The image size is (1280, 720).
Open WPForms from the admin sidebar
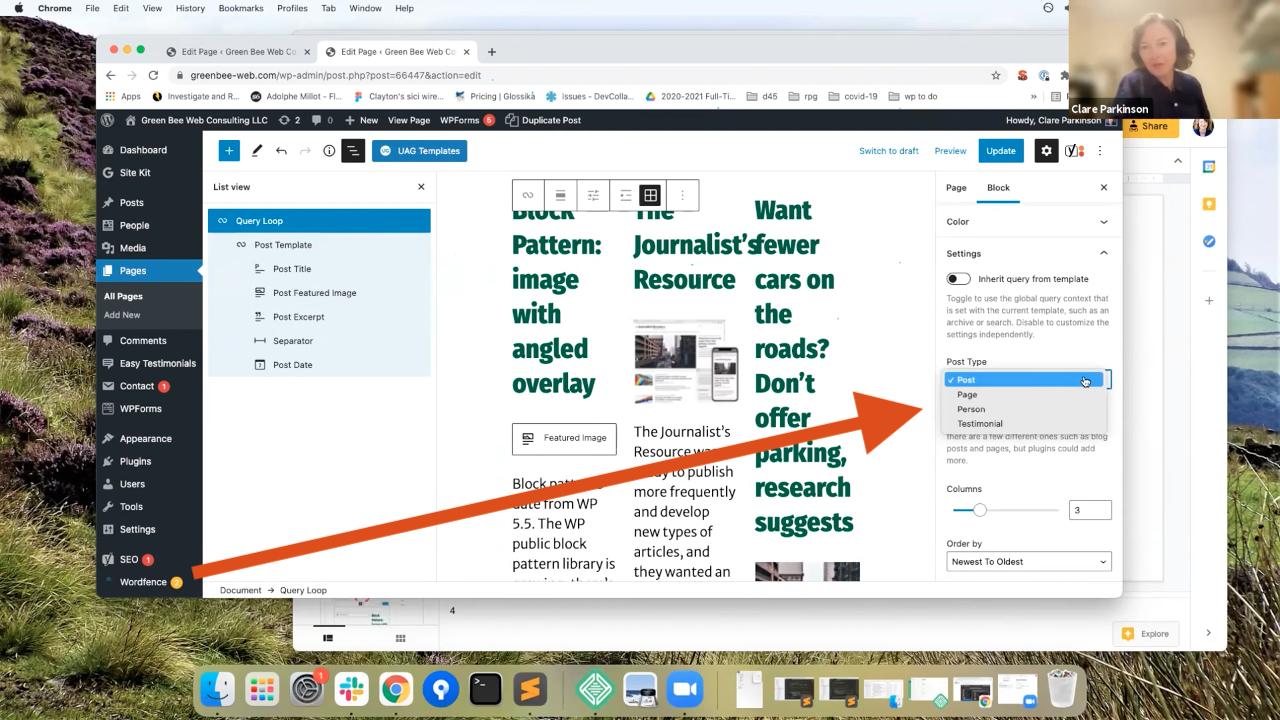(142, 408)
